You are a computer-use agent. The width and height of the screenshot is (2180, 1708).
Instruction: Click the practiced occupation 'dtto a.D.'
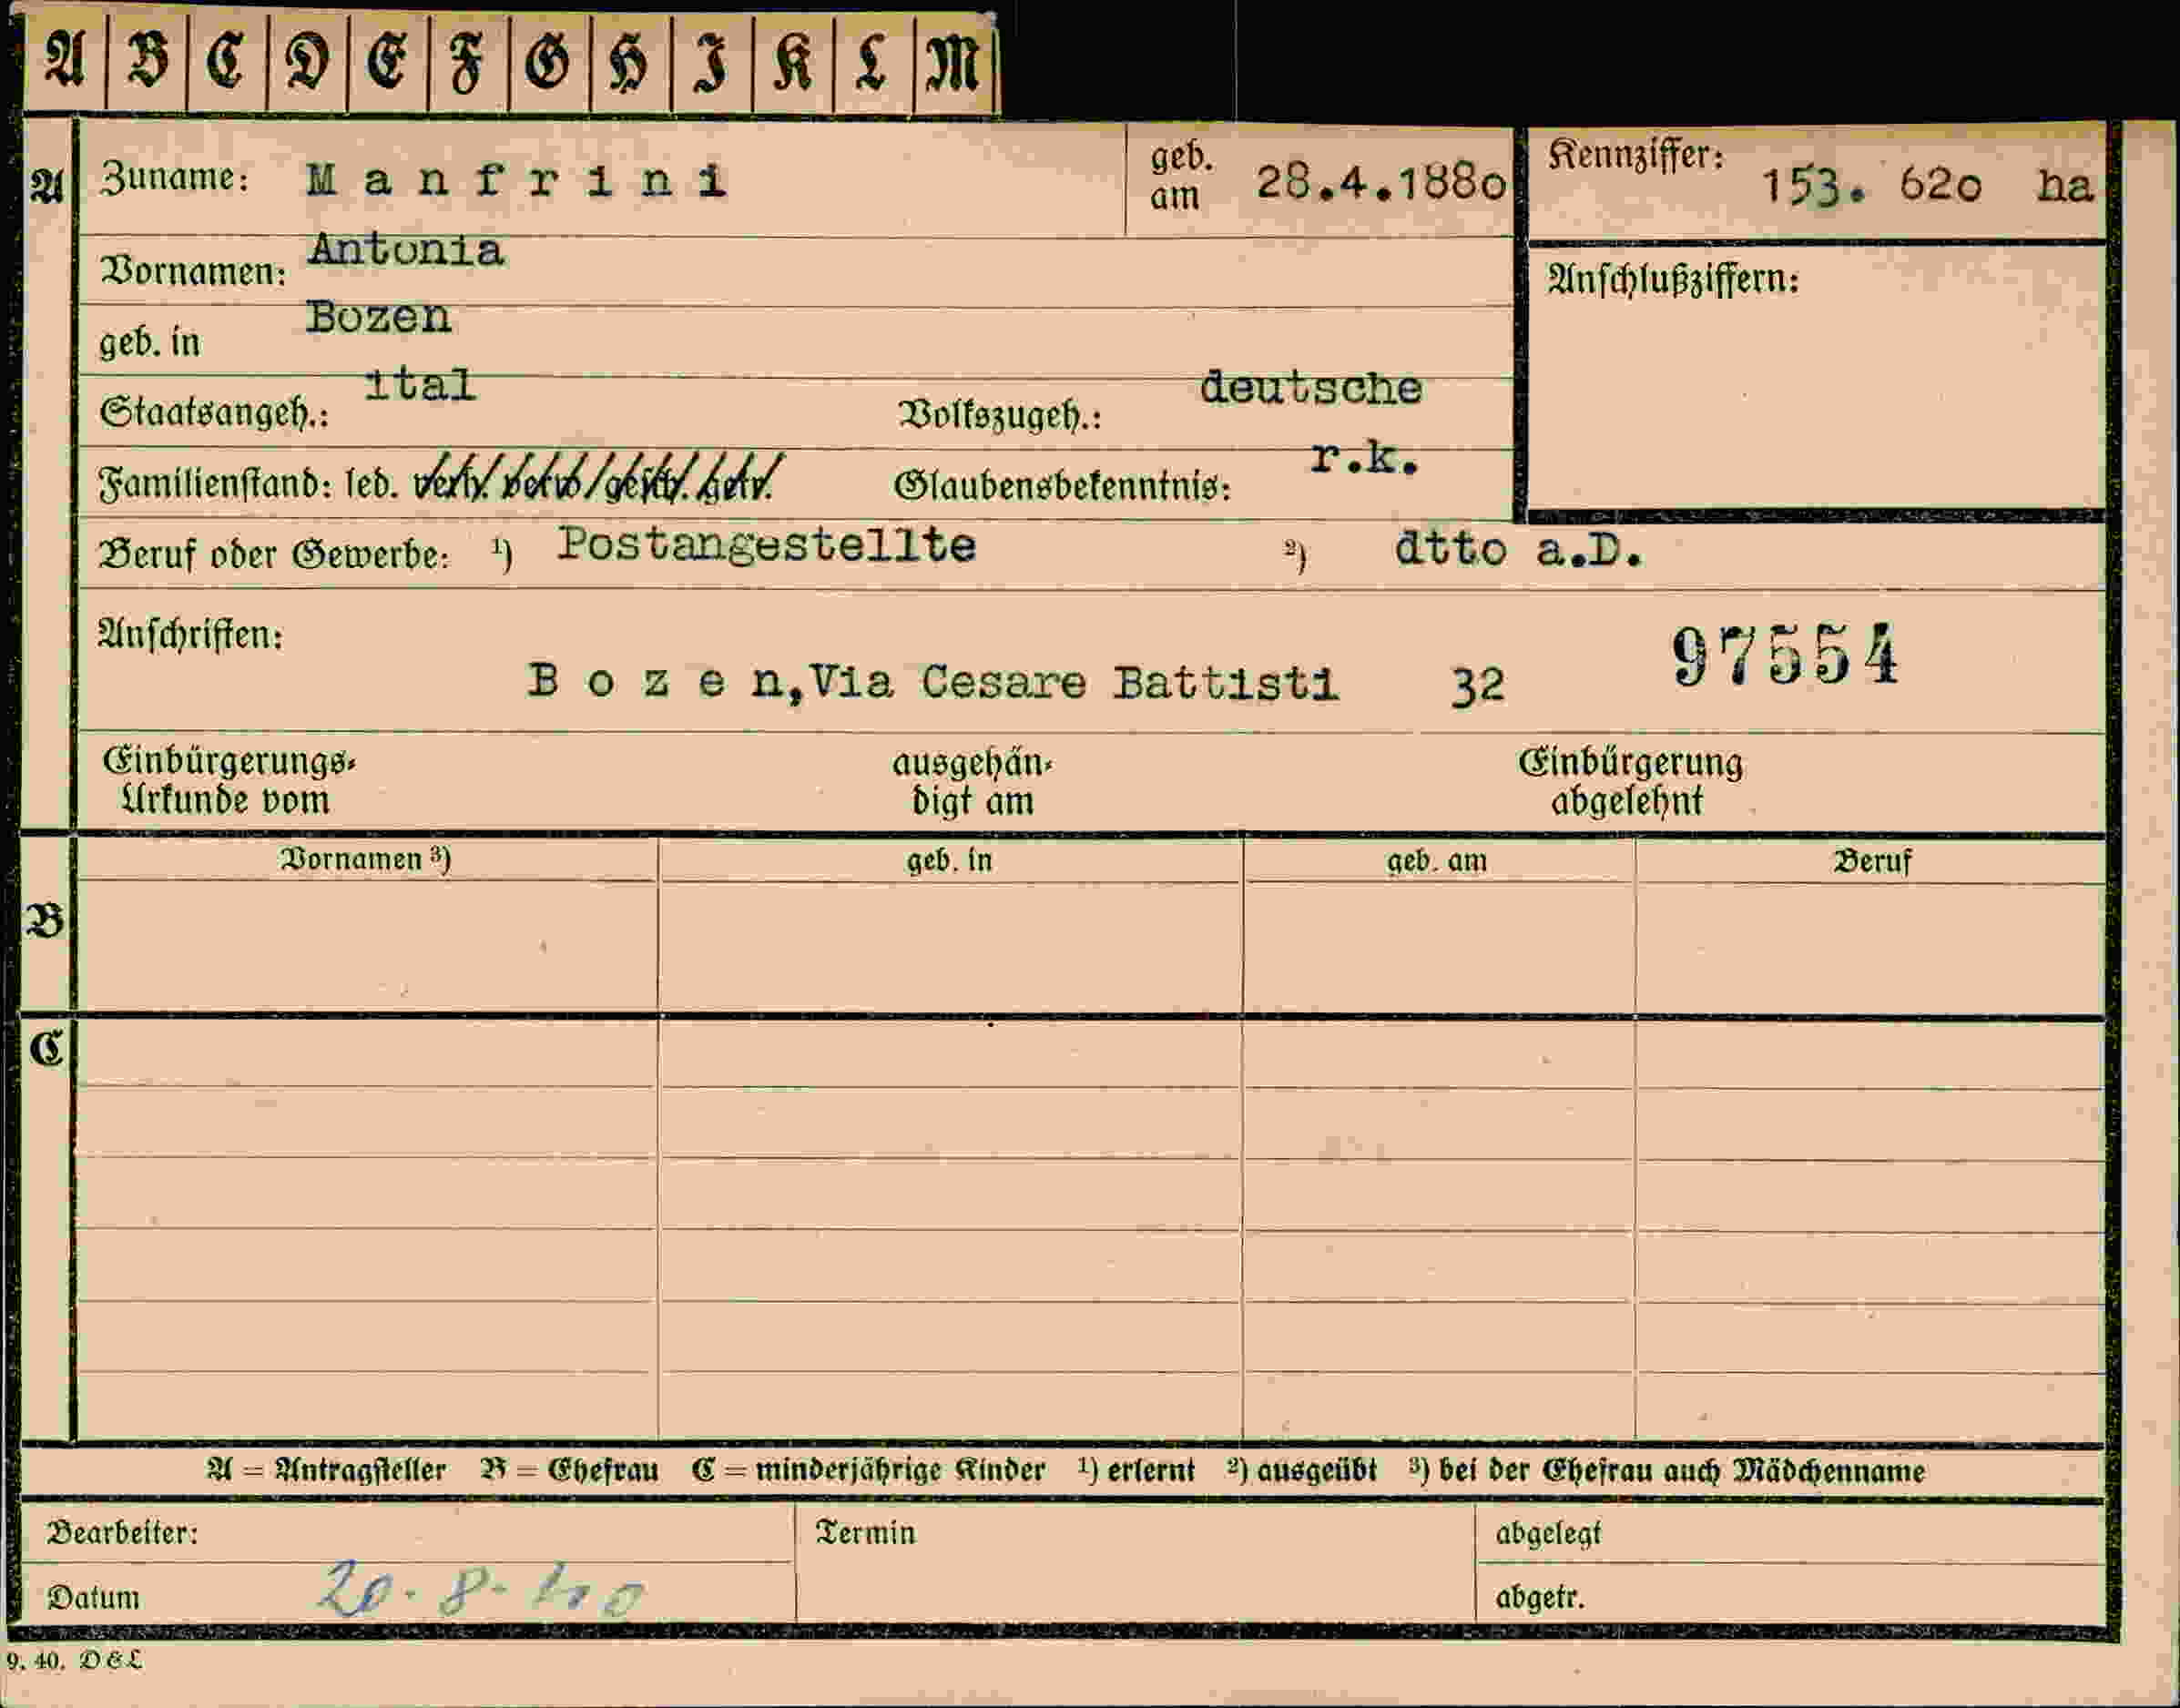point(1518,550)
